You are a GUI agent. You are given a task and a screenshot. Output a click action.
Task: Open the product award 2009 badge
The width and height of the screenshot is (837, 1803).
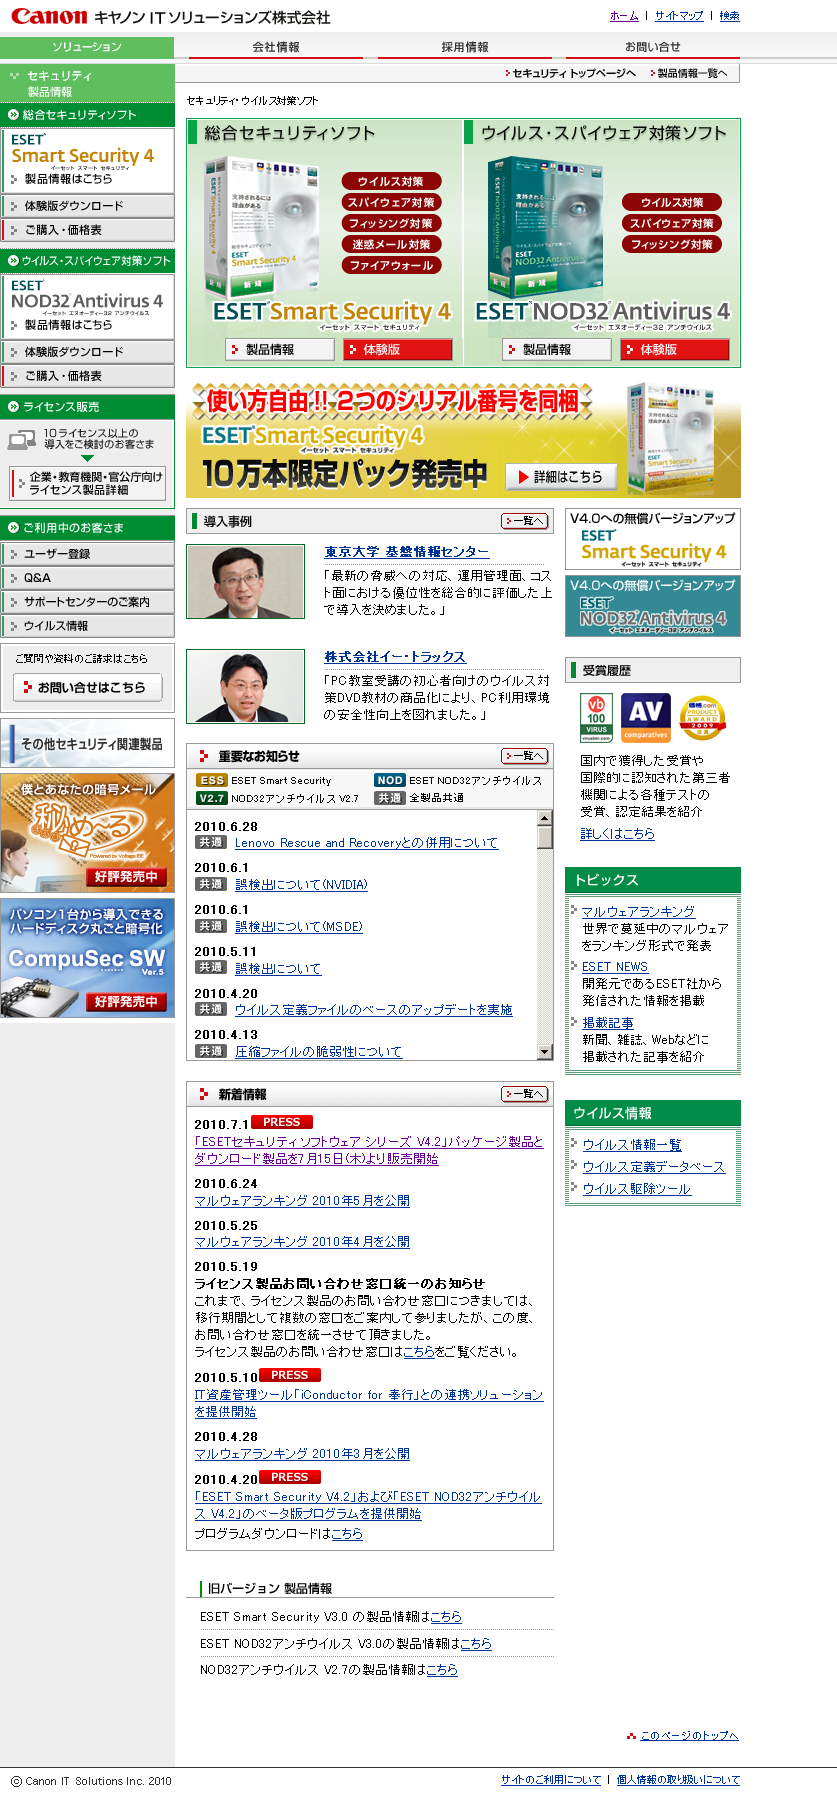tap(703, 718)
